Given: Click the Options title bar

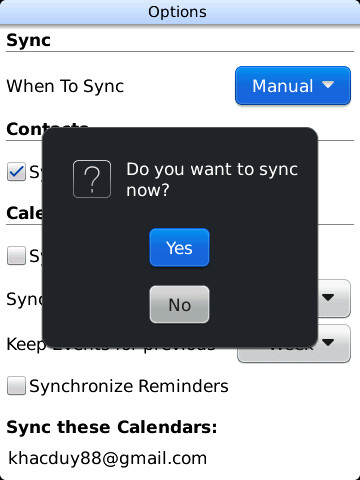Looking at the screenshot, I should (x=180, y=12).
